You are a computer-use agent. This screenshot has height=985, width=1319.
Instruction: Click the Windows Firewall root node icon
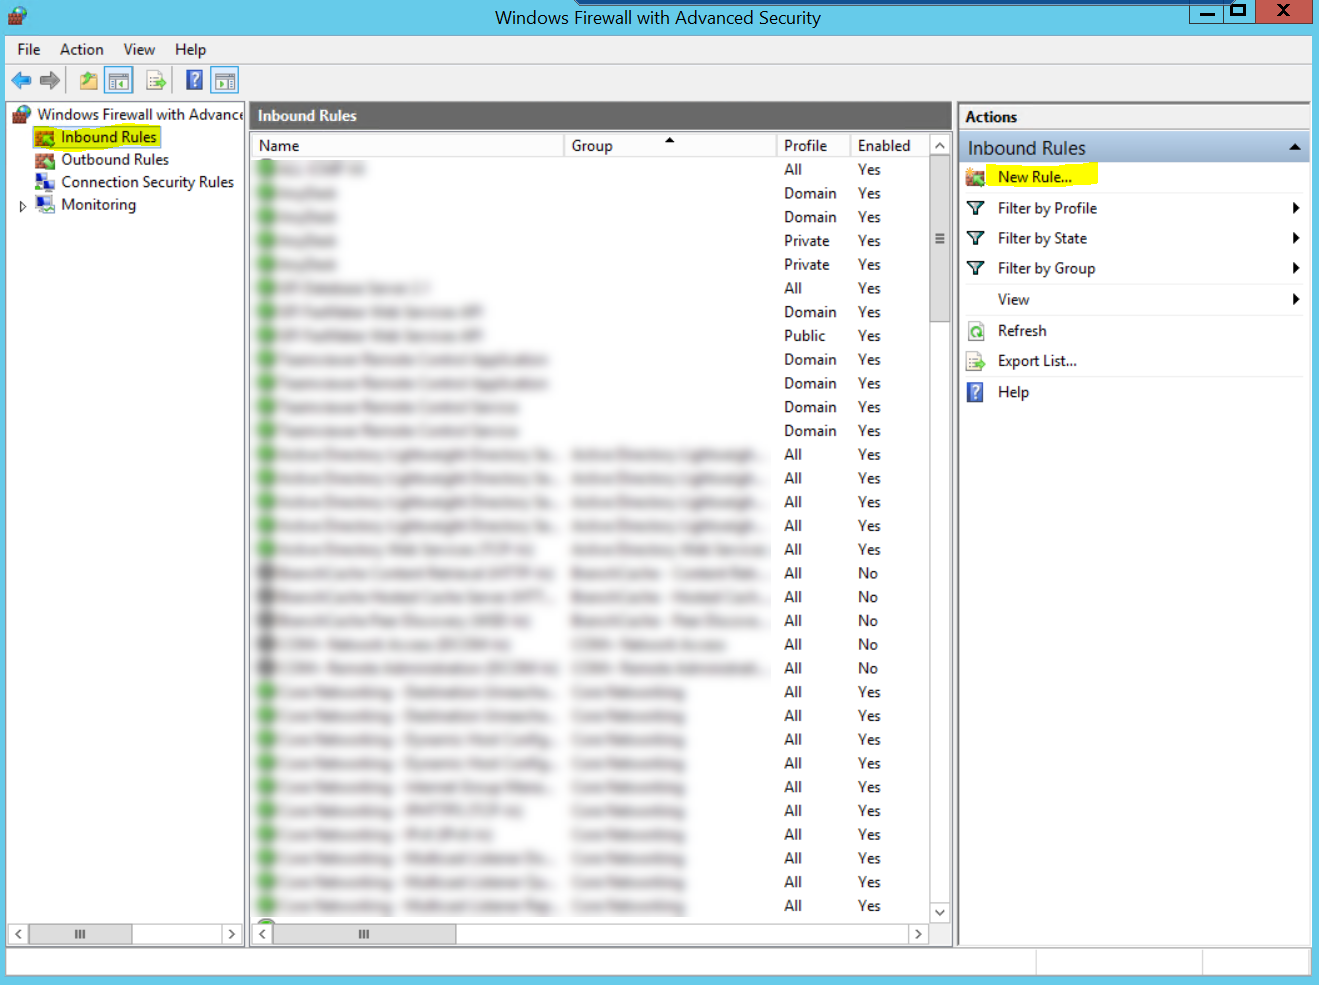[x=22, y=115]
